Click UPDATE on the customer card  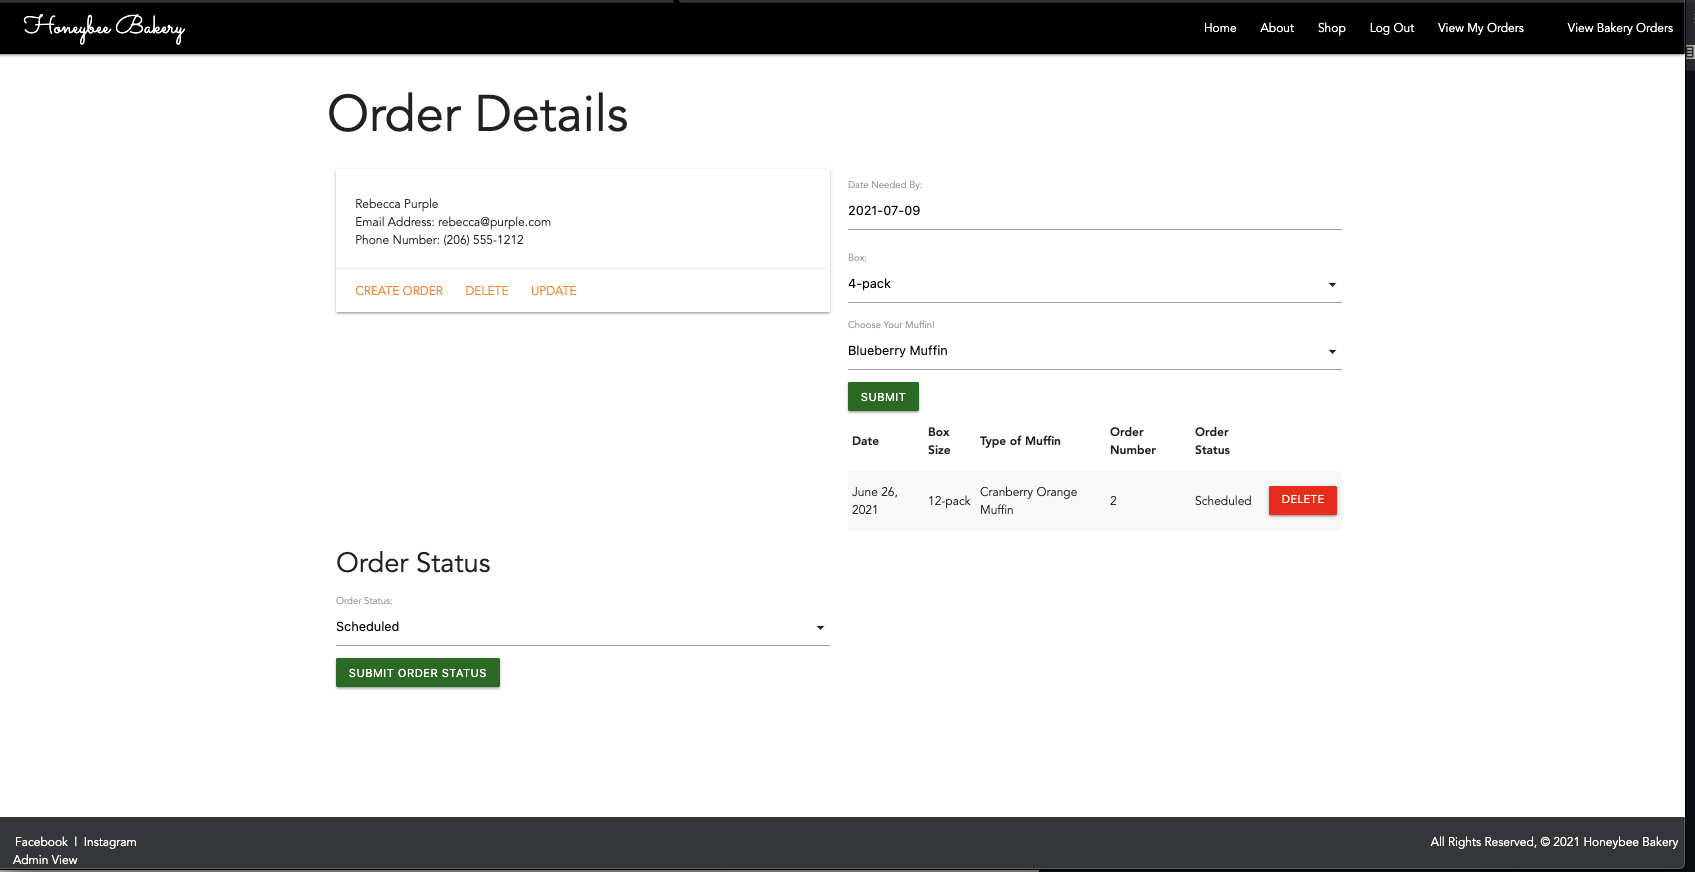click(x=554, y=291)
